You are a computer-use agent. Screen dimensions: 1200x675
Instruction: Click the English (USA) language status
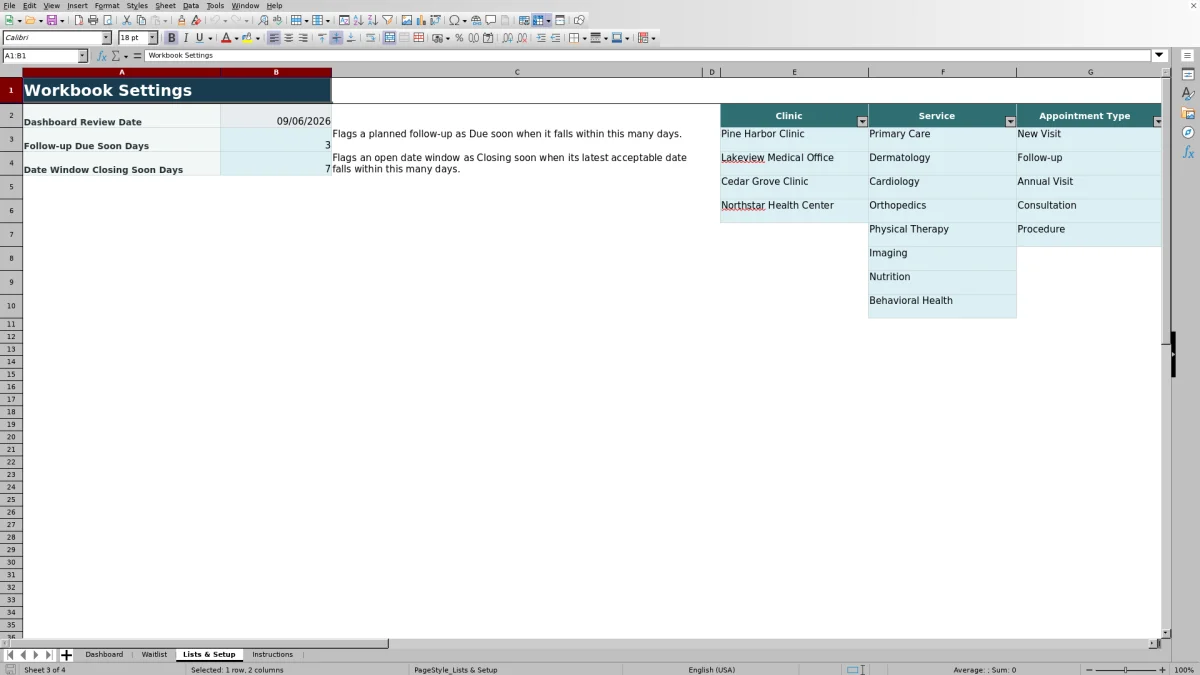pyautogui.click(x=711, y=669)
